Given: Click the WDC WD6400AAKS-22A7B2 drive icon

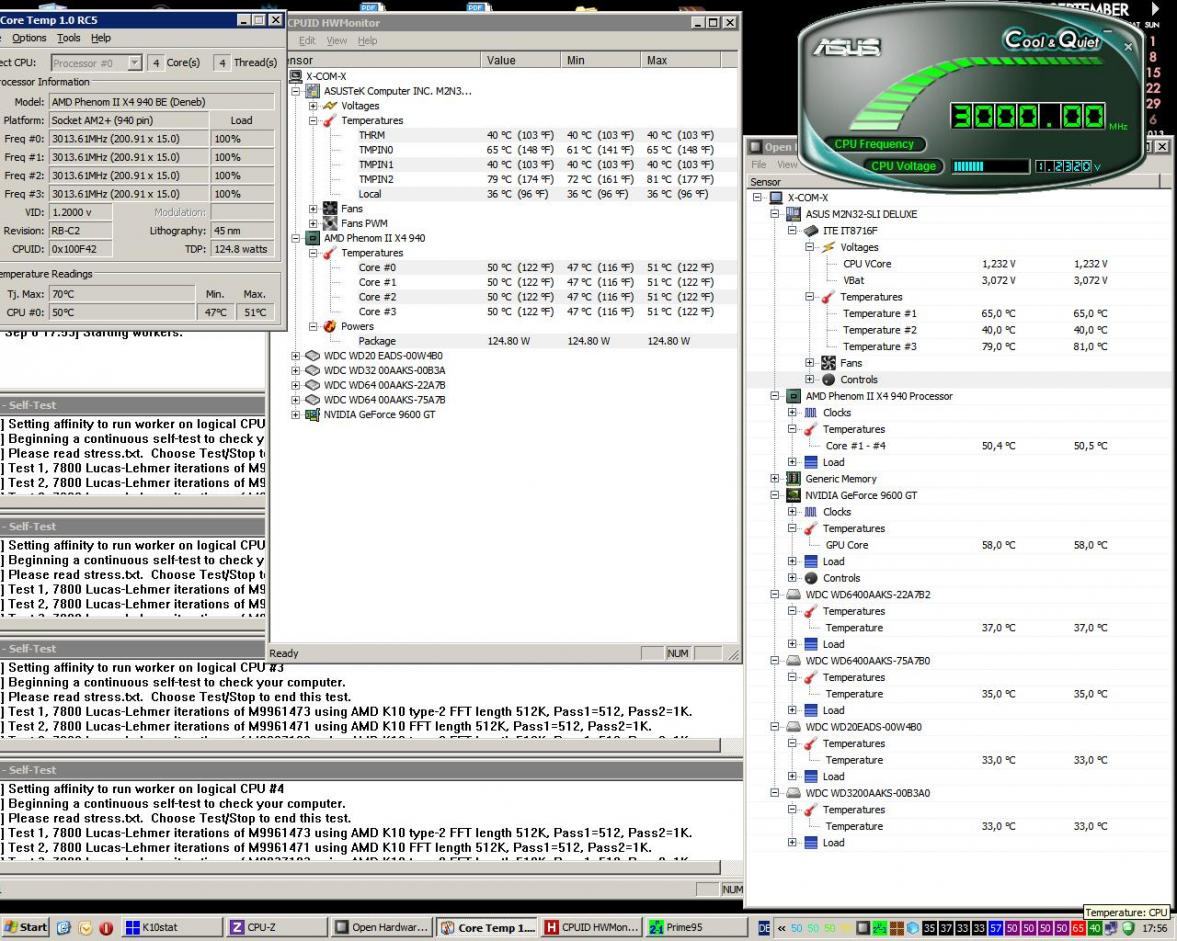Looking at the screenshot, I should click(793, 594).
